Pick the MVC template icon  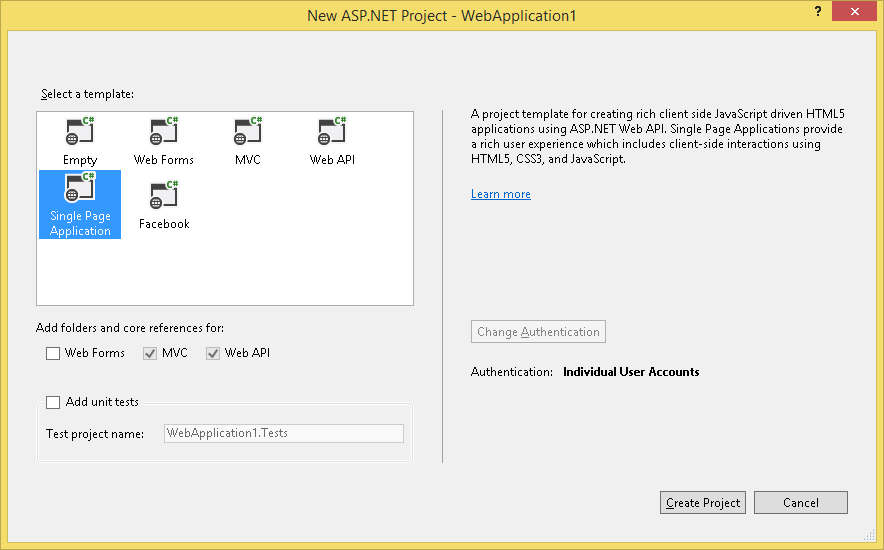pos(248,131)
